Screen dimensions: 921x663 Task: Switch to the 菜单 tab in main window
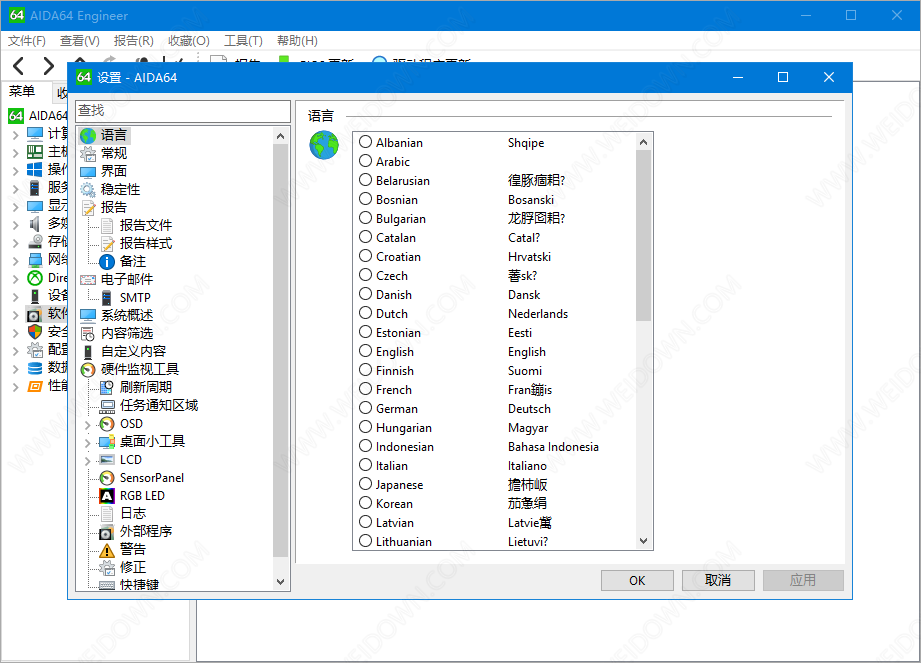(x=22, y=91)
